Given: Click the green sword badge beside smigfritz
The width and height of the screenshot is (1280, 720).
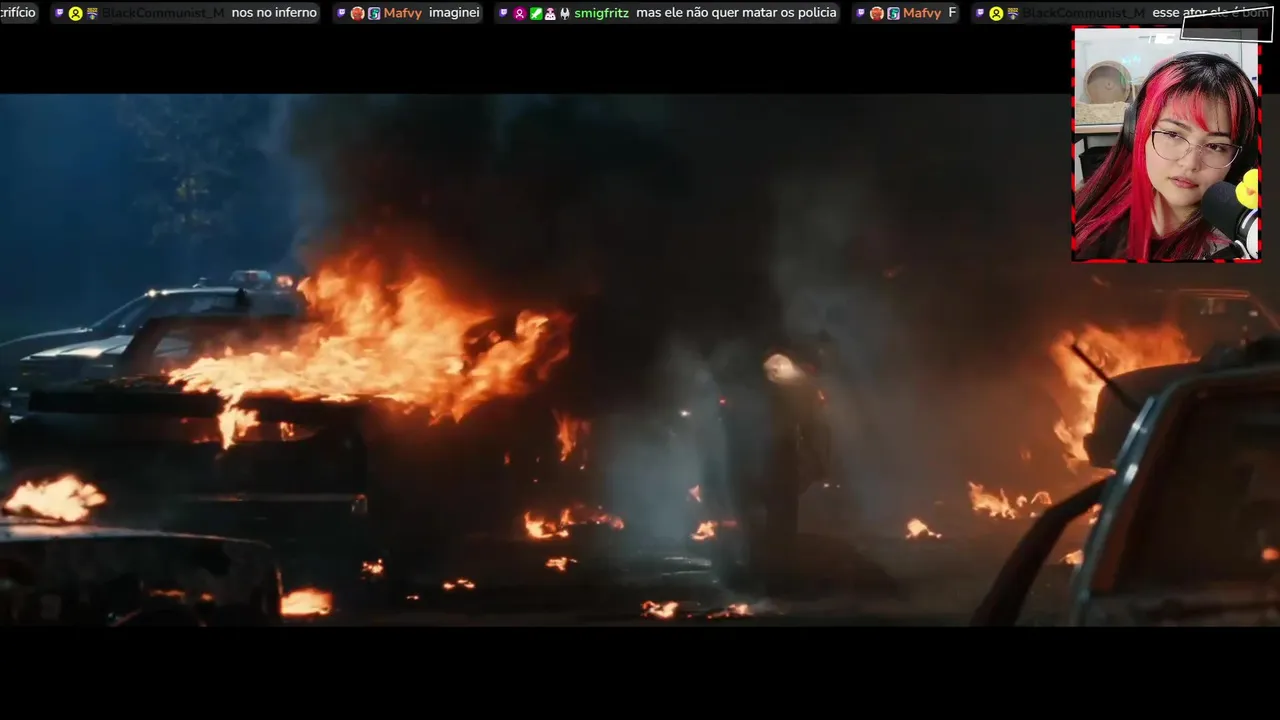Looking at the screenshot, I should coord(536,13).
